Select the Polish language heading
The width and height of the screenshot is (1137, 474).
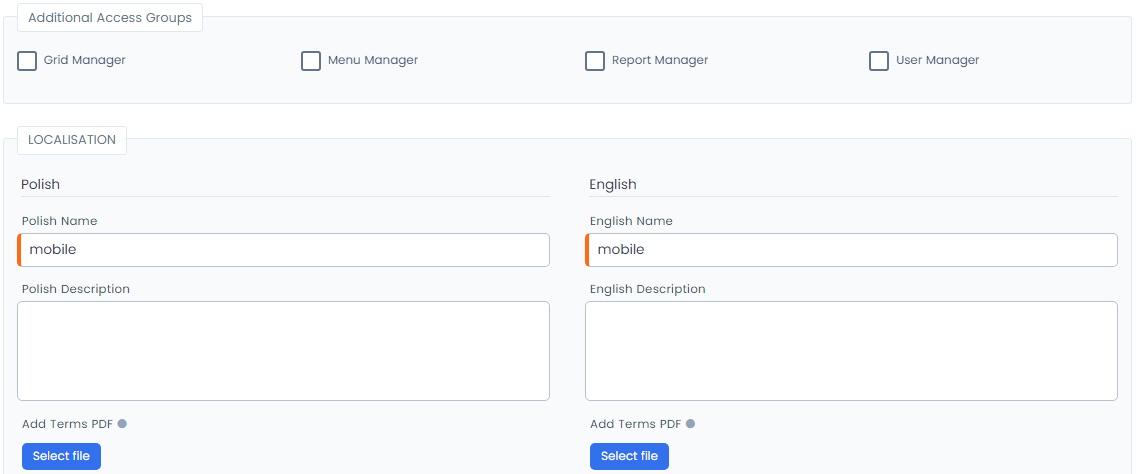[41, 185]
